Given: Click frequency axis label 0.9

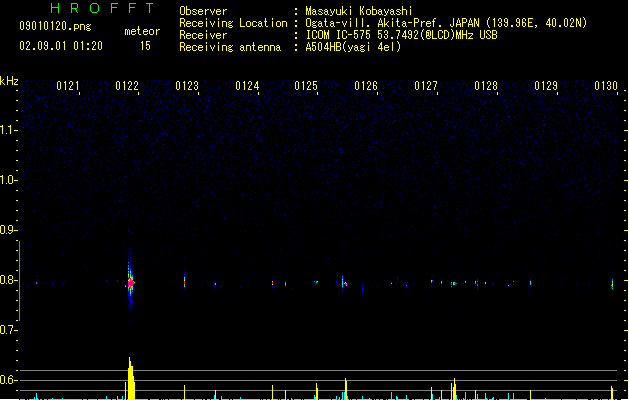Looking at the screenshot, I should 8,230.
